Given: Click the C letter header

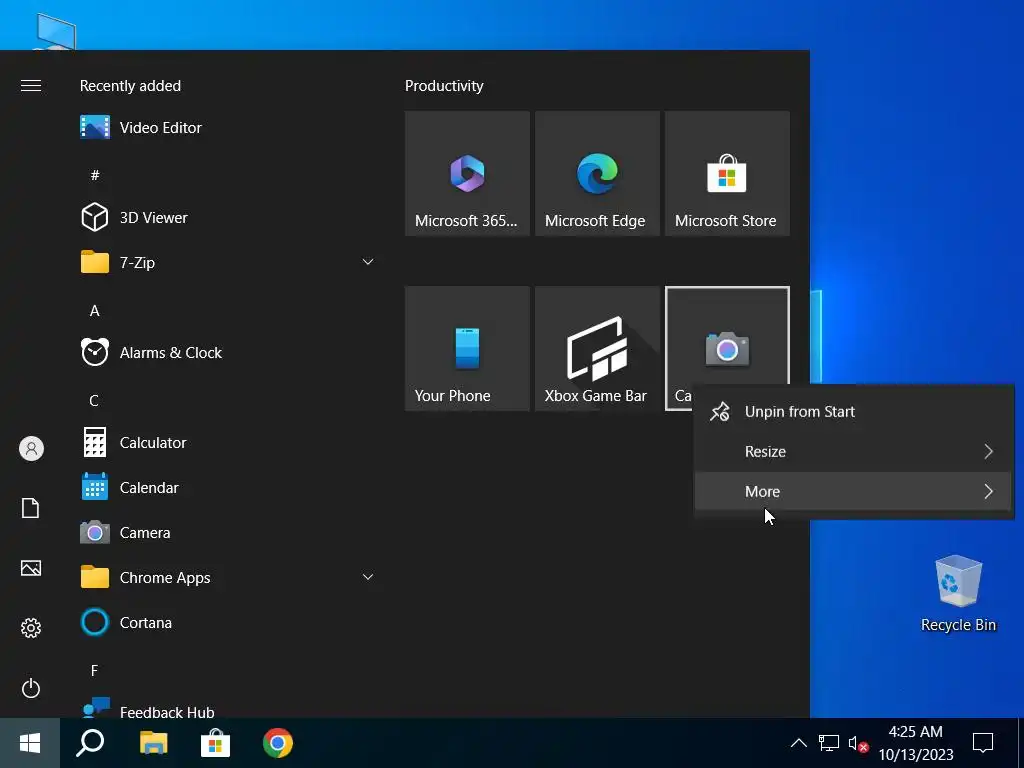Looking at the screenshot, I should (x=94, y=400).
